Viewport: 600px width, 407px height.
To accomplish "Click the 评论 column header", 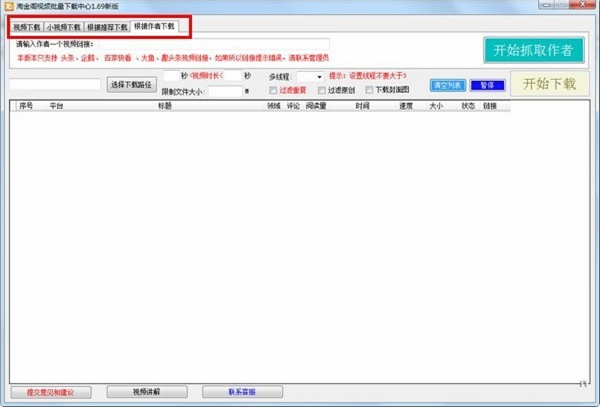I will click(293, 106).
